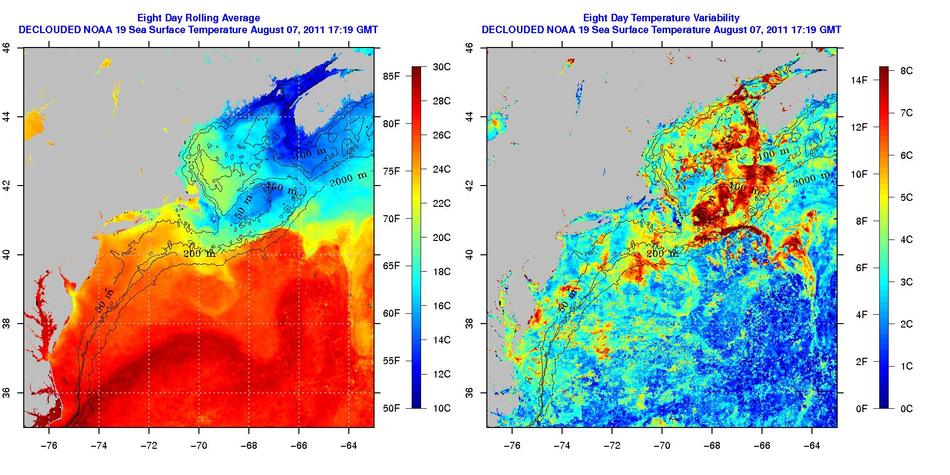Click the "200 m" contour label on right map

tap(663, 253)
